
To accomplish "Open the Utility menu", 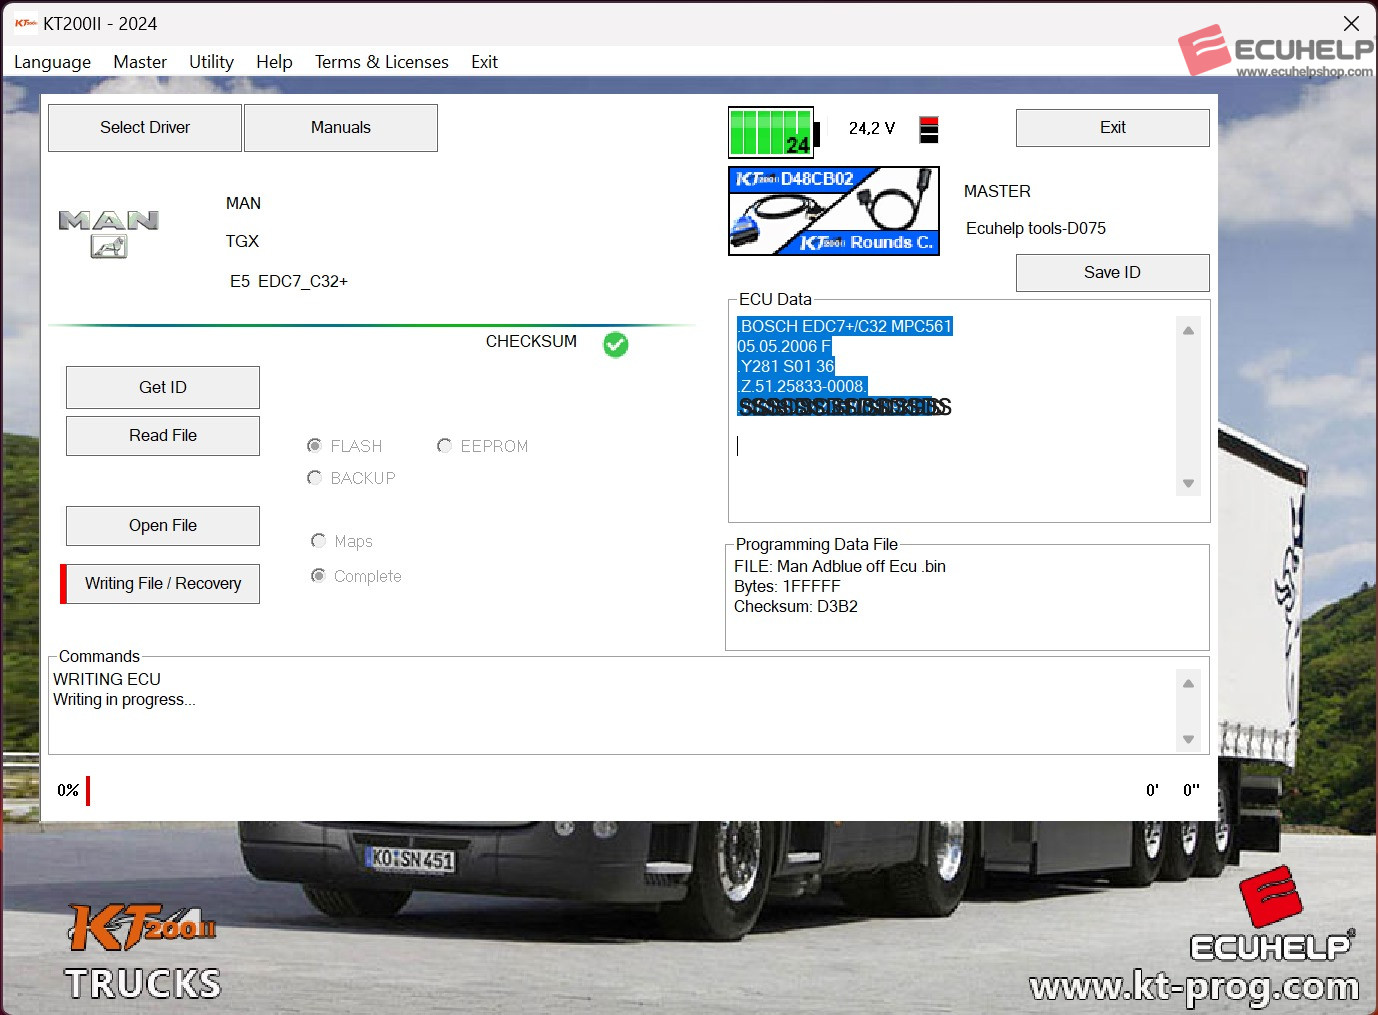I will click(x=211, y=62).
